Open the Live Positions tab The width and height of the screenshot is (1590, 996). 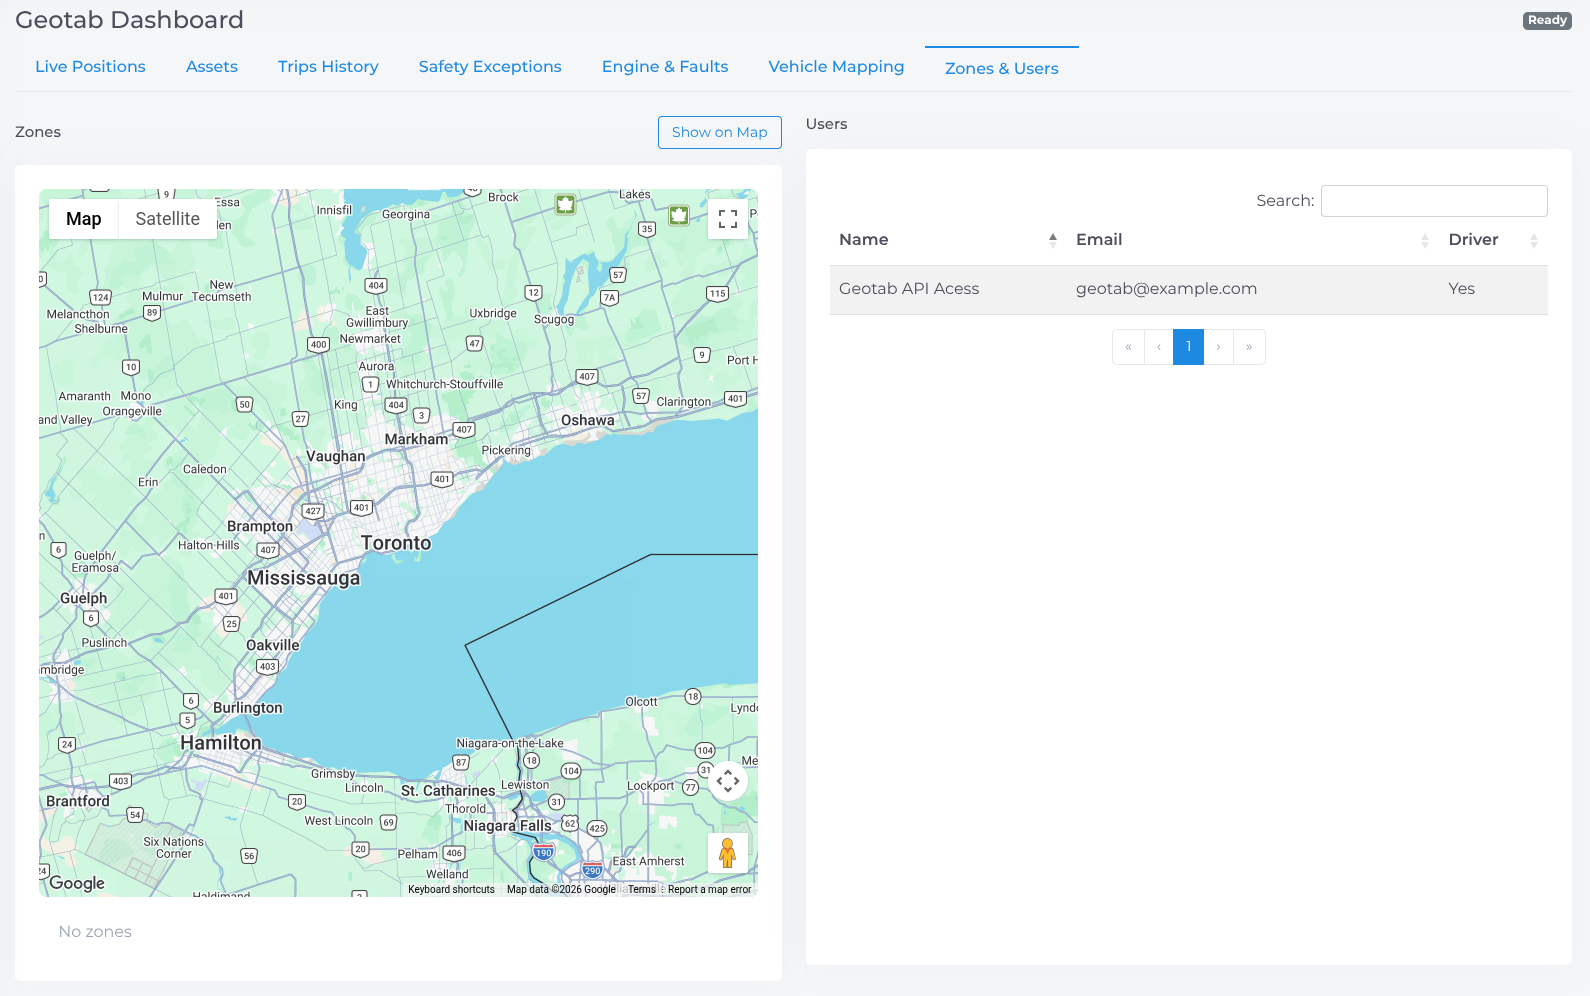point(90,67)
